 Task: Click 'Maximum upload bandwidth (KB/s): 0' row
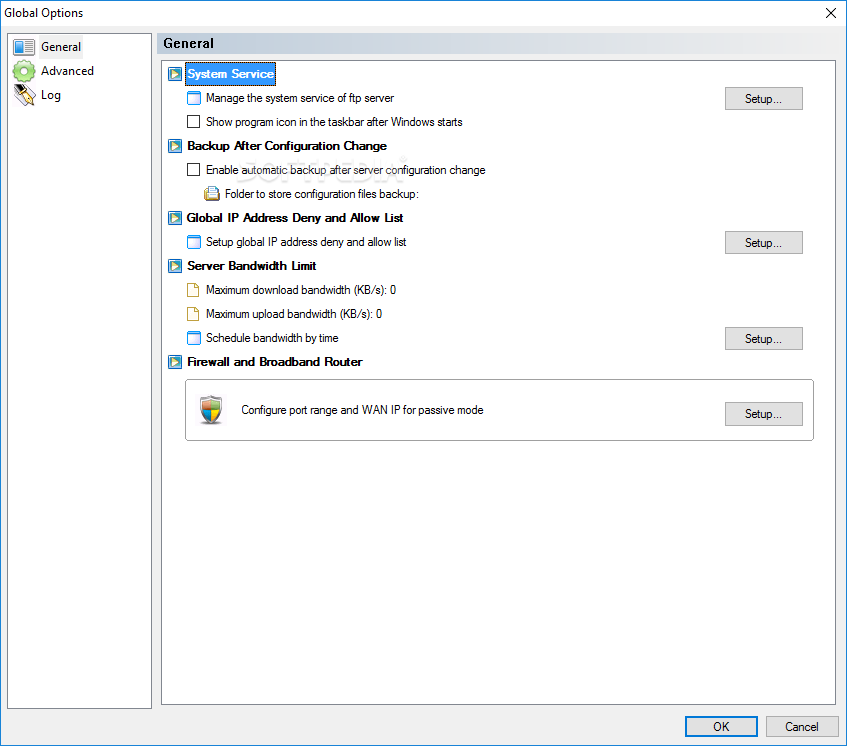[x=294, y=314]
